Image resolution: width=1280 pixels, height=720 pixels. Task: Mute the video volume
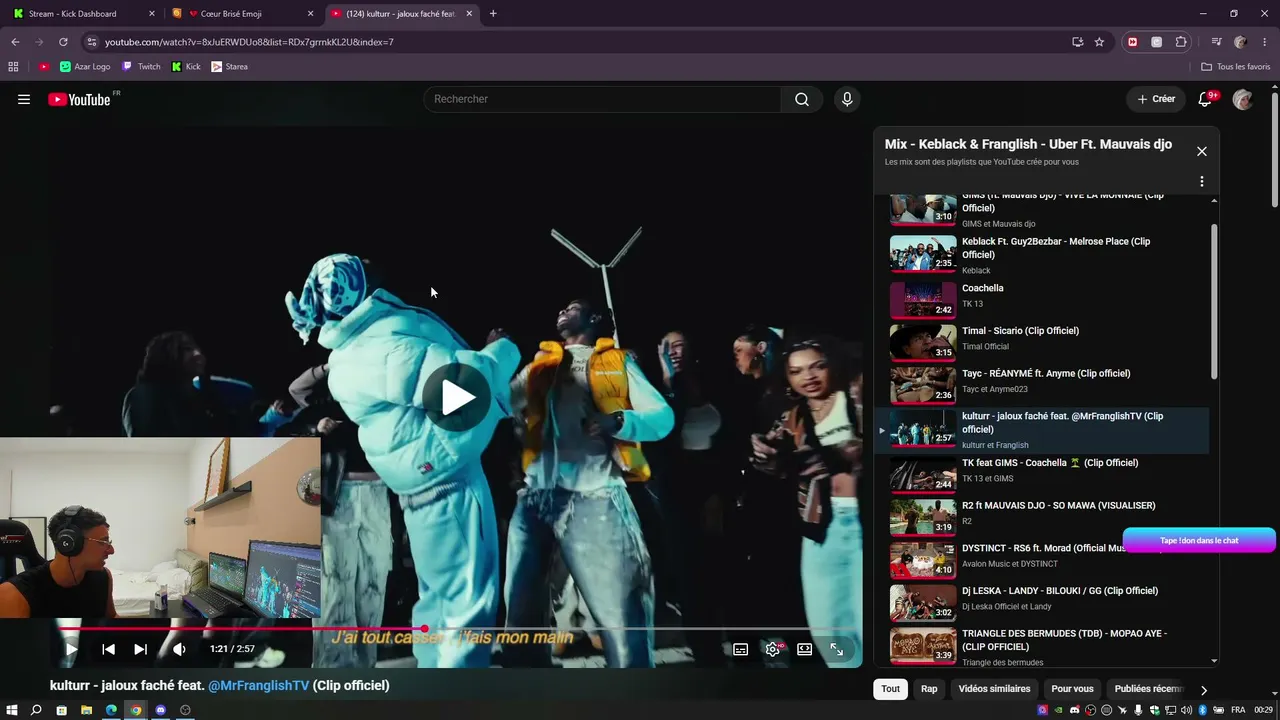coord(179,649)
